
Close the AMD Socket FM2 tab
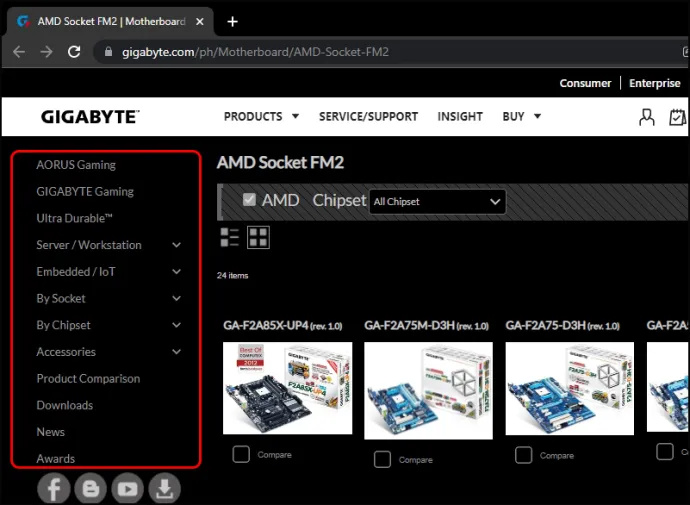(200, 22)
